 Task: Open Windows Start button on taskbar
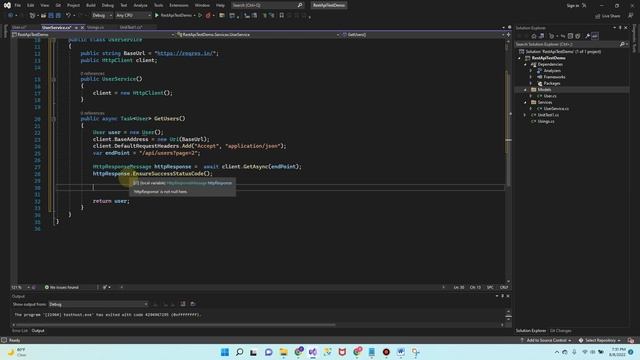[225, 352]
